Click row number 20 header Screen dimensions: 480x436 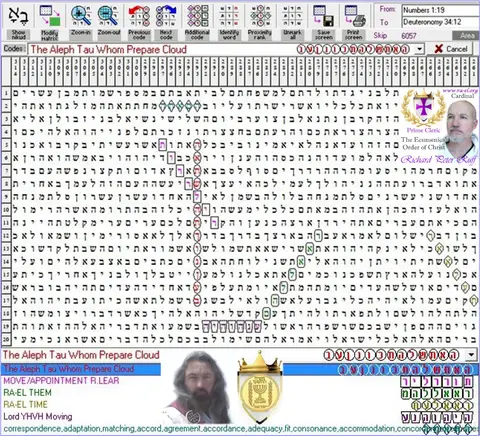6,339
